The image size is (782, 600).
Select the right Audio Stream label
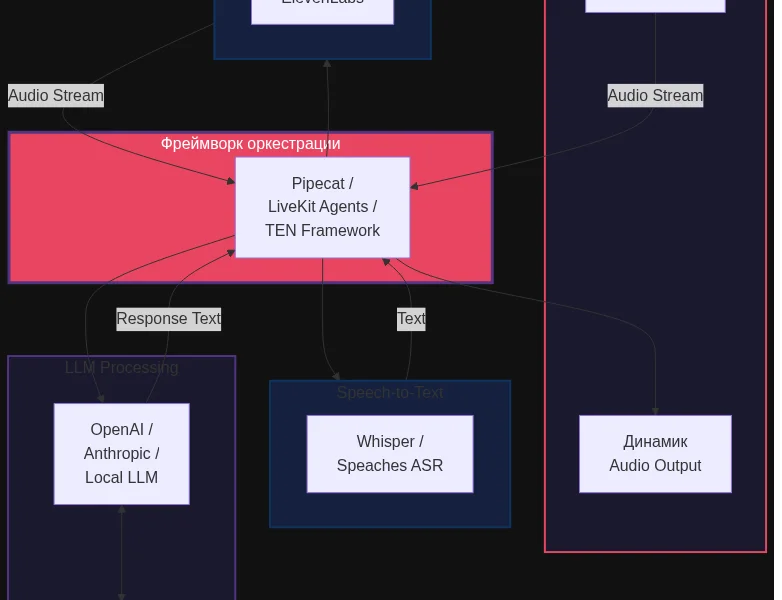pos(655,95)
